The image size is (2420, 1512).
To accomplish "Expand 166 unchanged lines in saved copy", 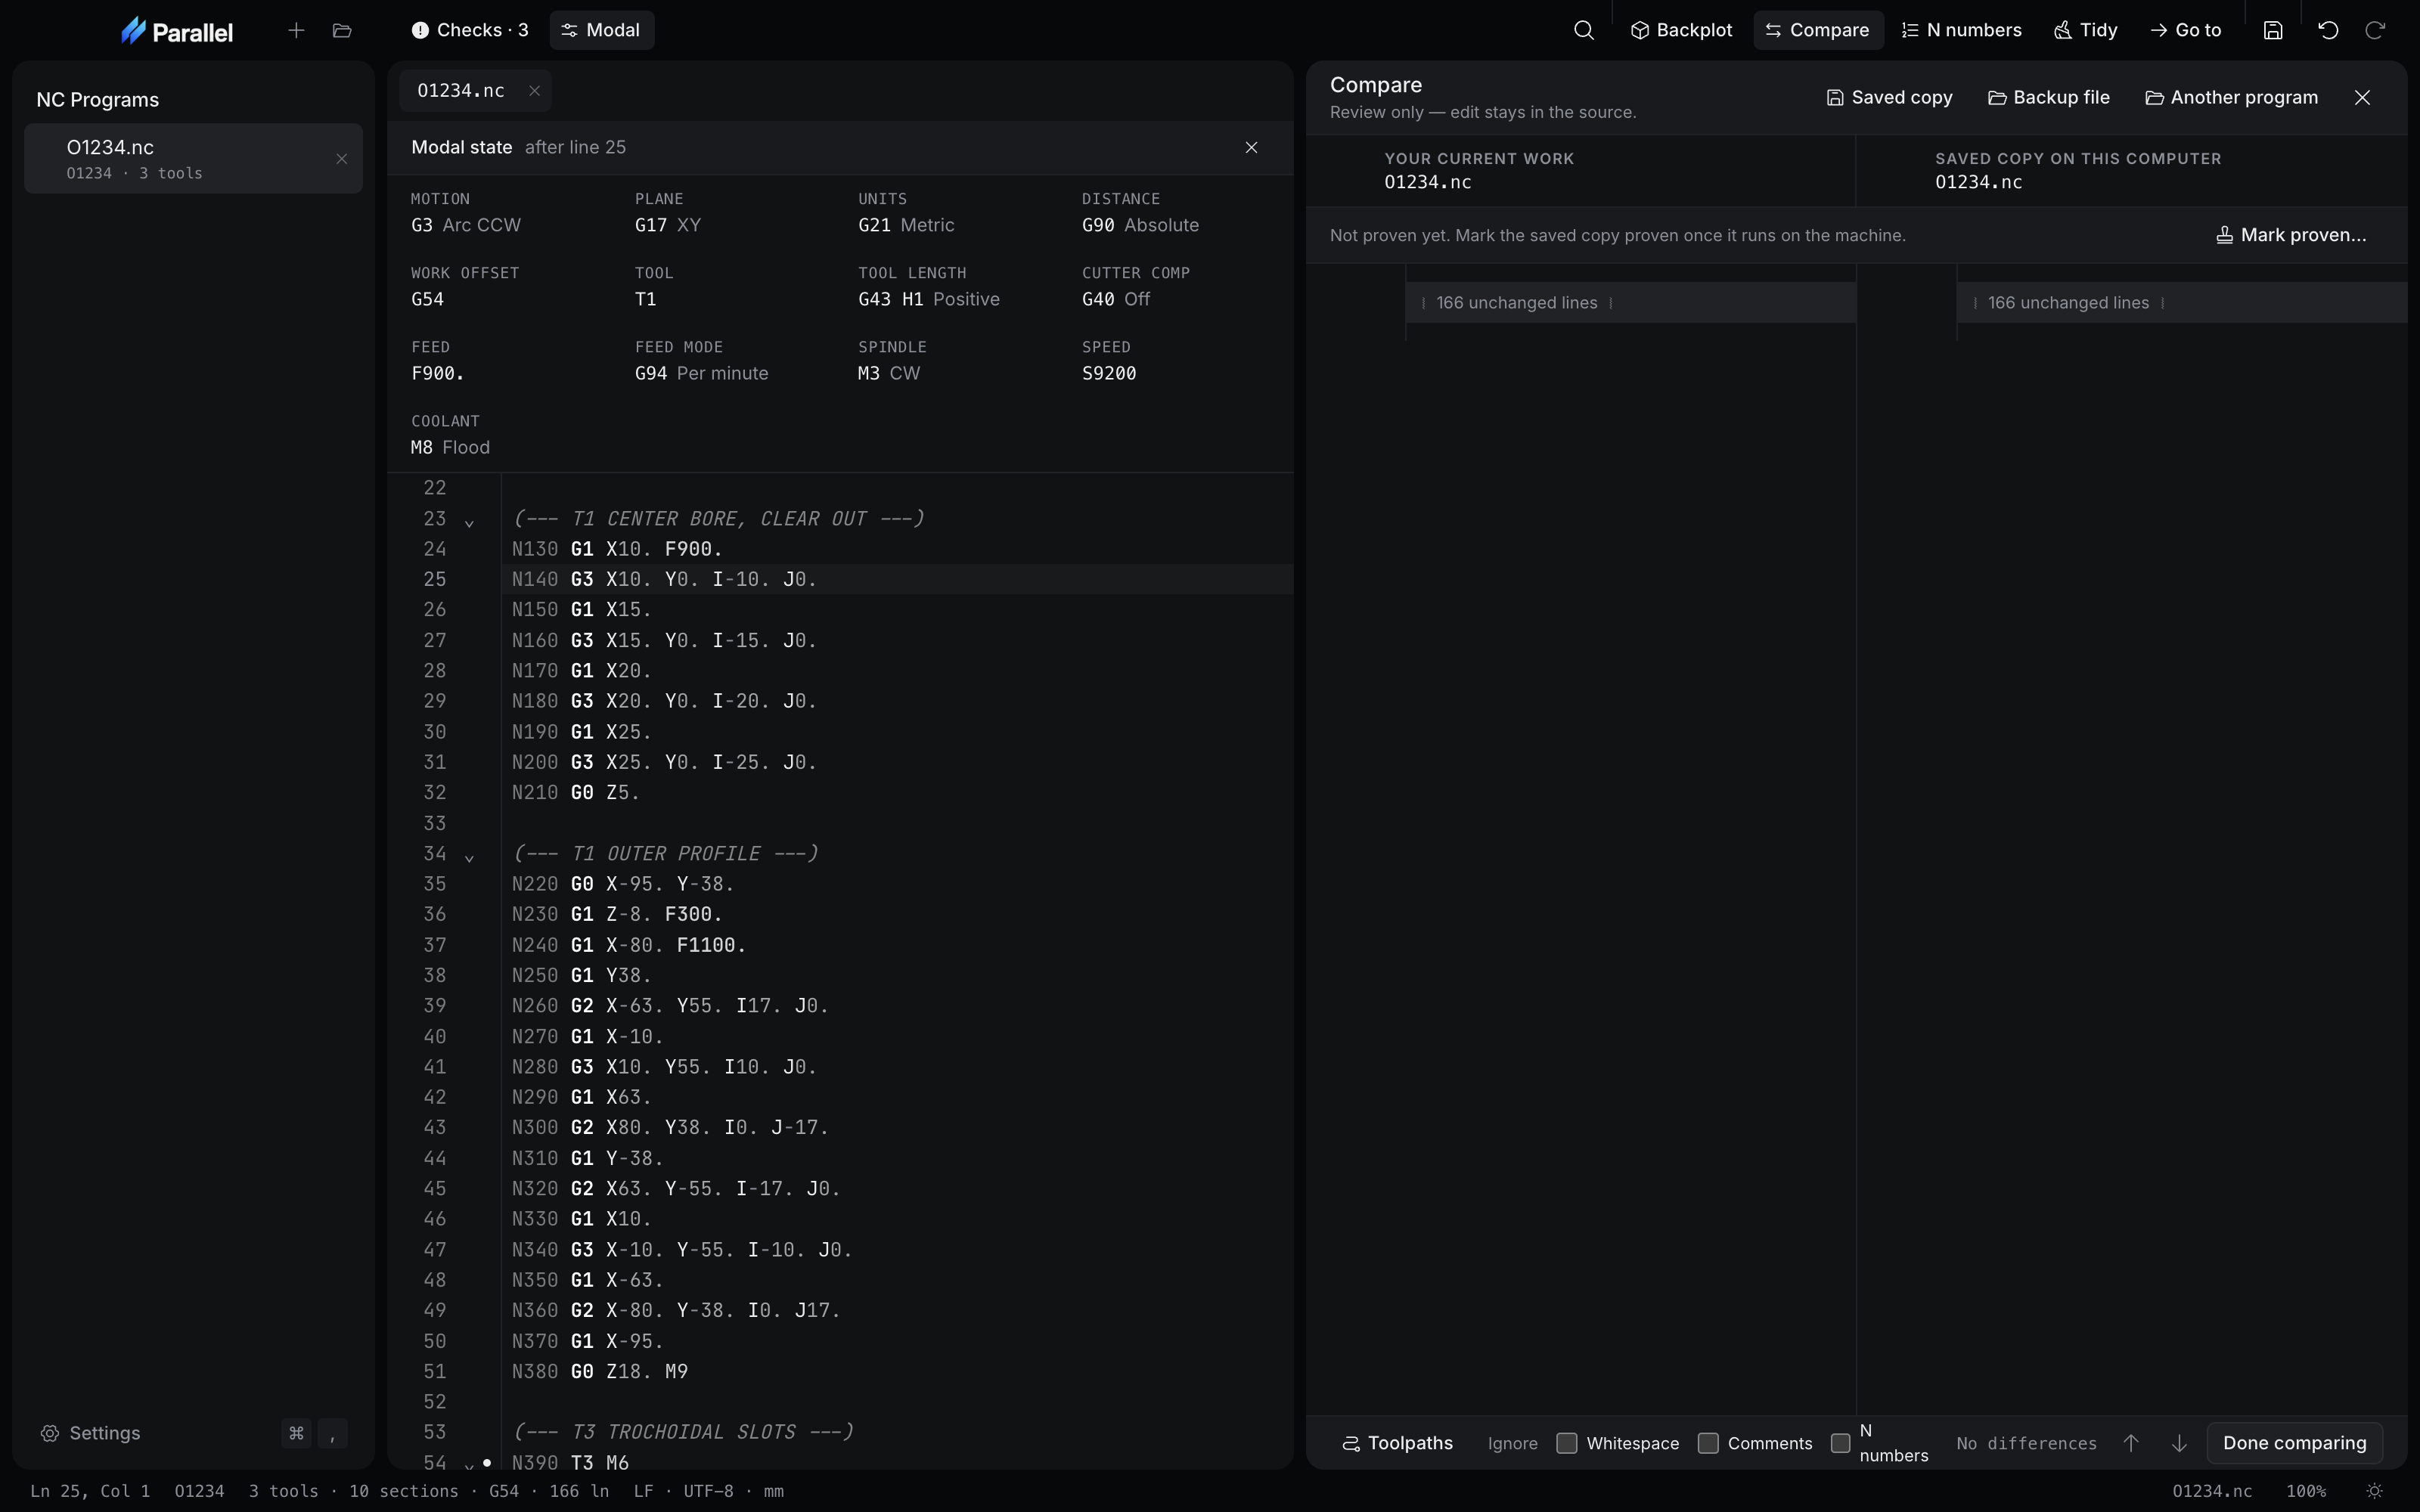I will click(2182, 303).
